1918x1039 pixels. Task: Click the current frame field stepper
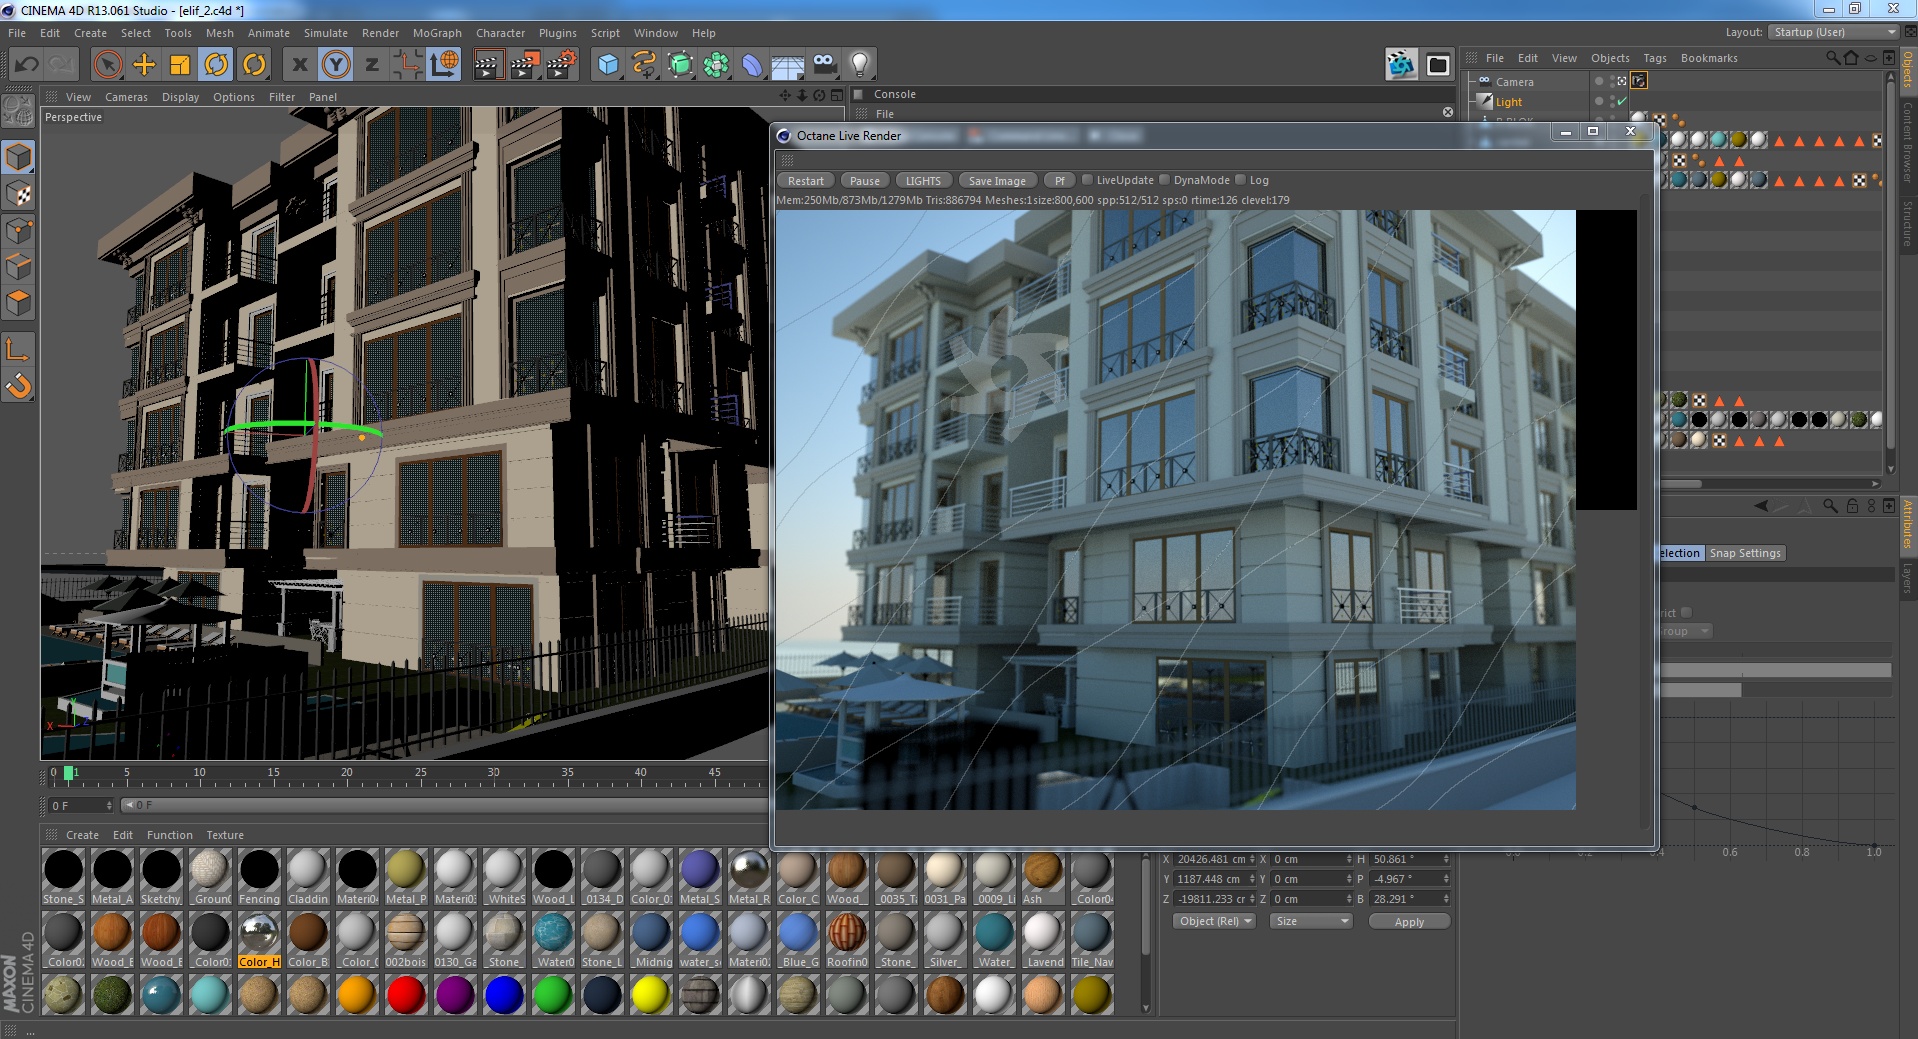click(x=108, y=805)
